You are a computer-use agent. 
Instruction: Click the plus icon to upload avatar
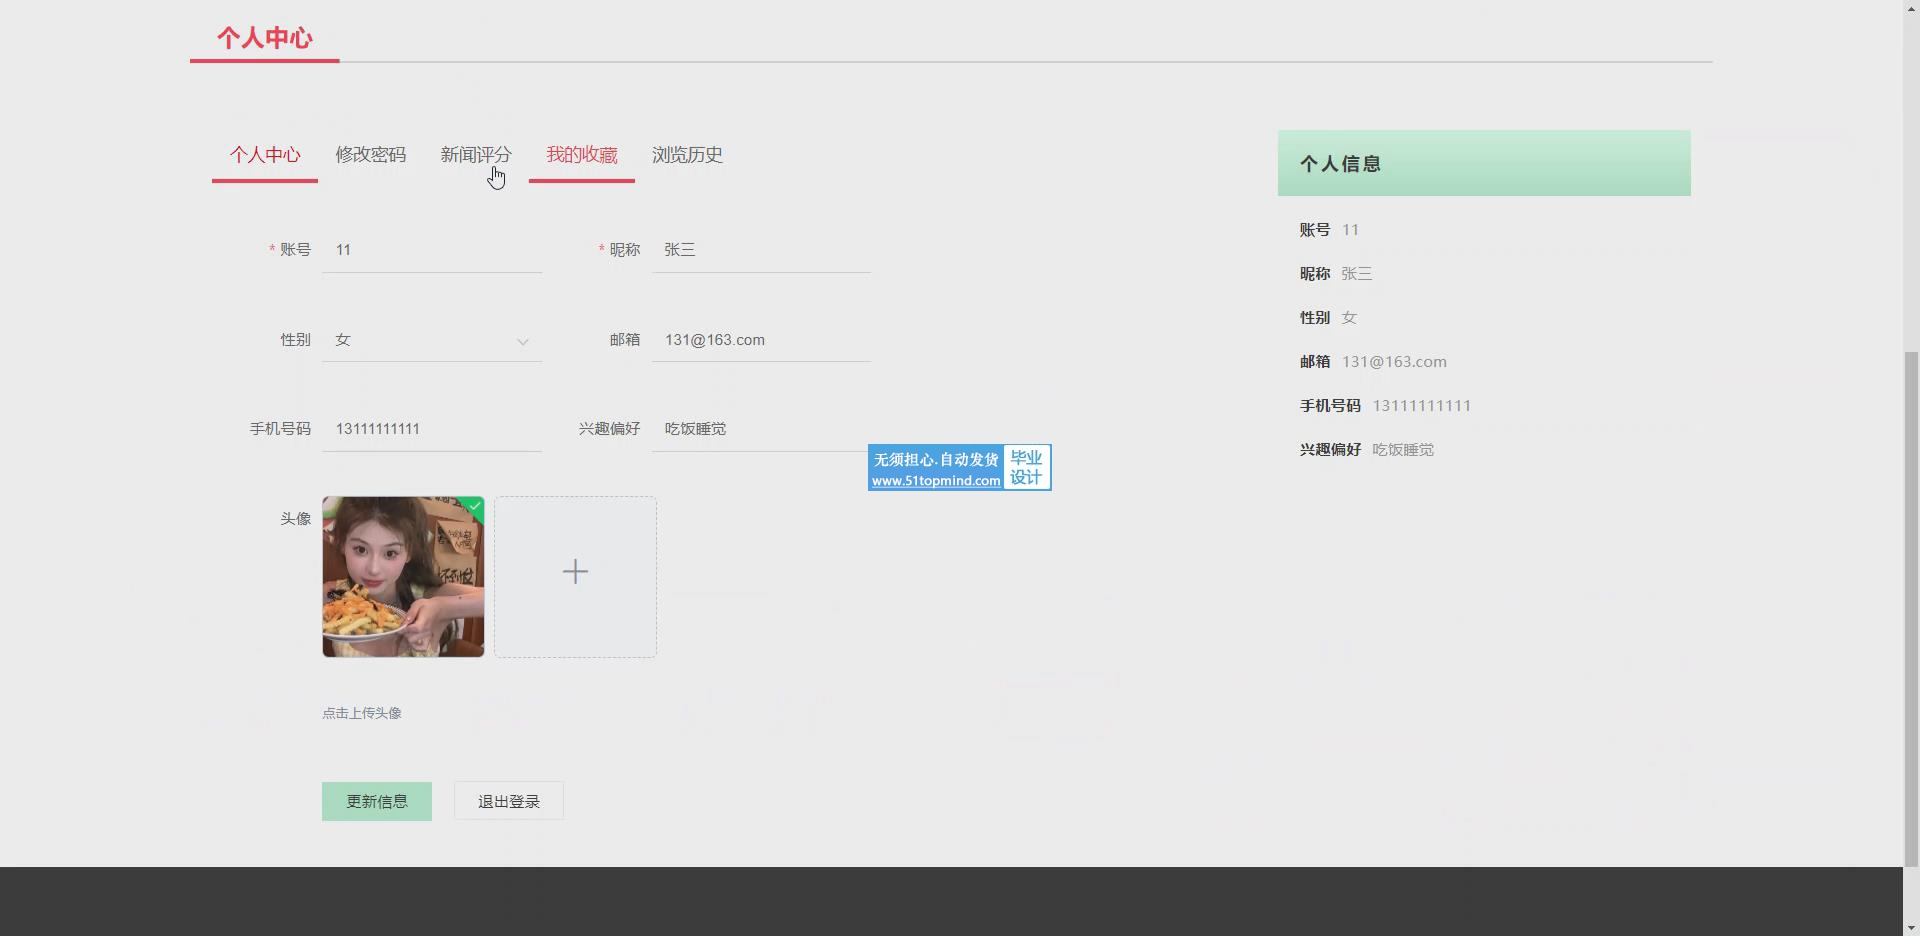pyautogui.click(x=575, y=571)
